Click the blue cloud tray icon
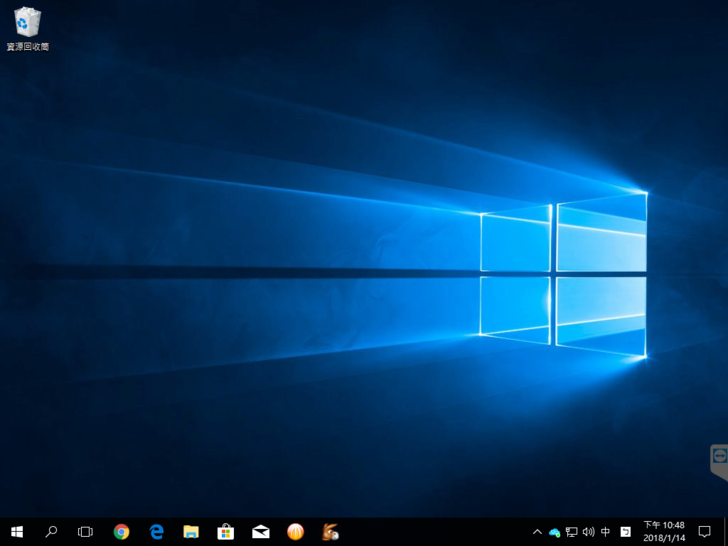The height and width of the screenshot is (546, 728). point(554,532)
